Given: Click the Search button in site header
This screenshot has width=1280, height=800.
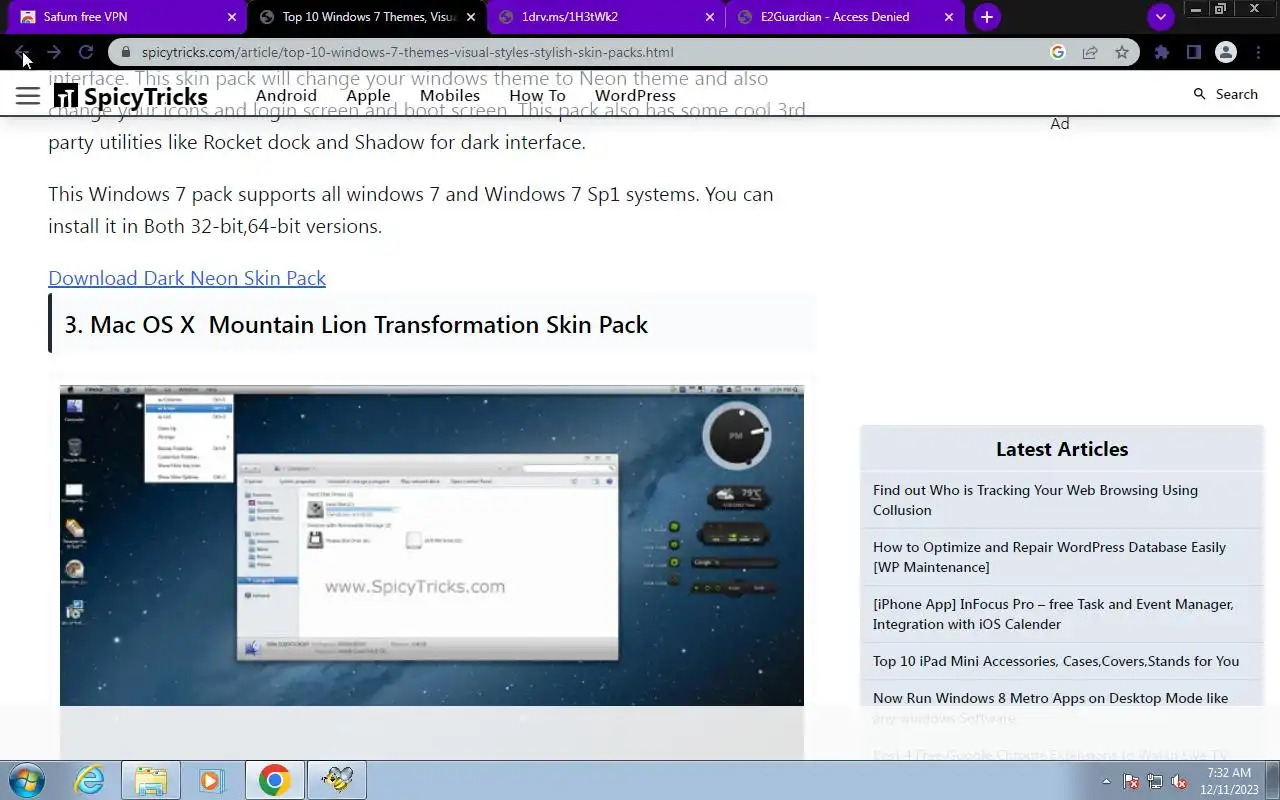Looking at the screenshot, I should point(1226,94).
